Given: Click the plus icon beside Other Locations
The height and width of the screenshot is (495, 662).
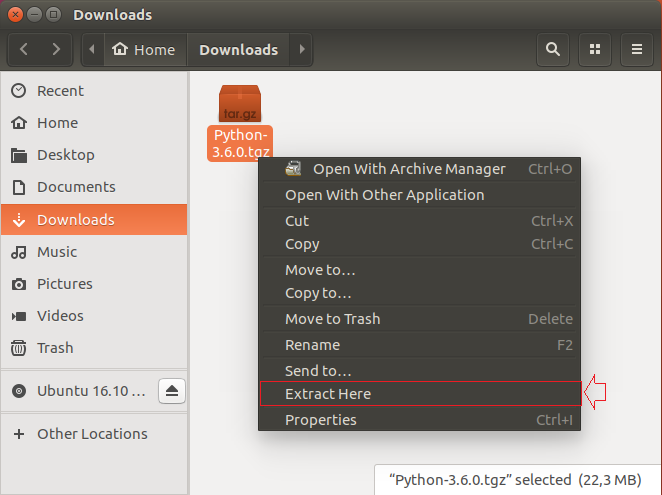Looking at the screenshot, I should tap(19, 434).
